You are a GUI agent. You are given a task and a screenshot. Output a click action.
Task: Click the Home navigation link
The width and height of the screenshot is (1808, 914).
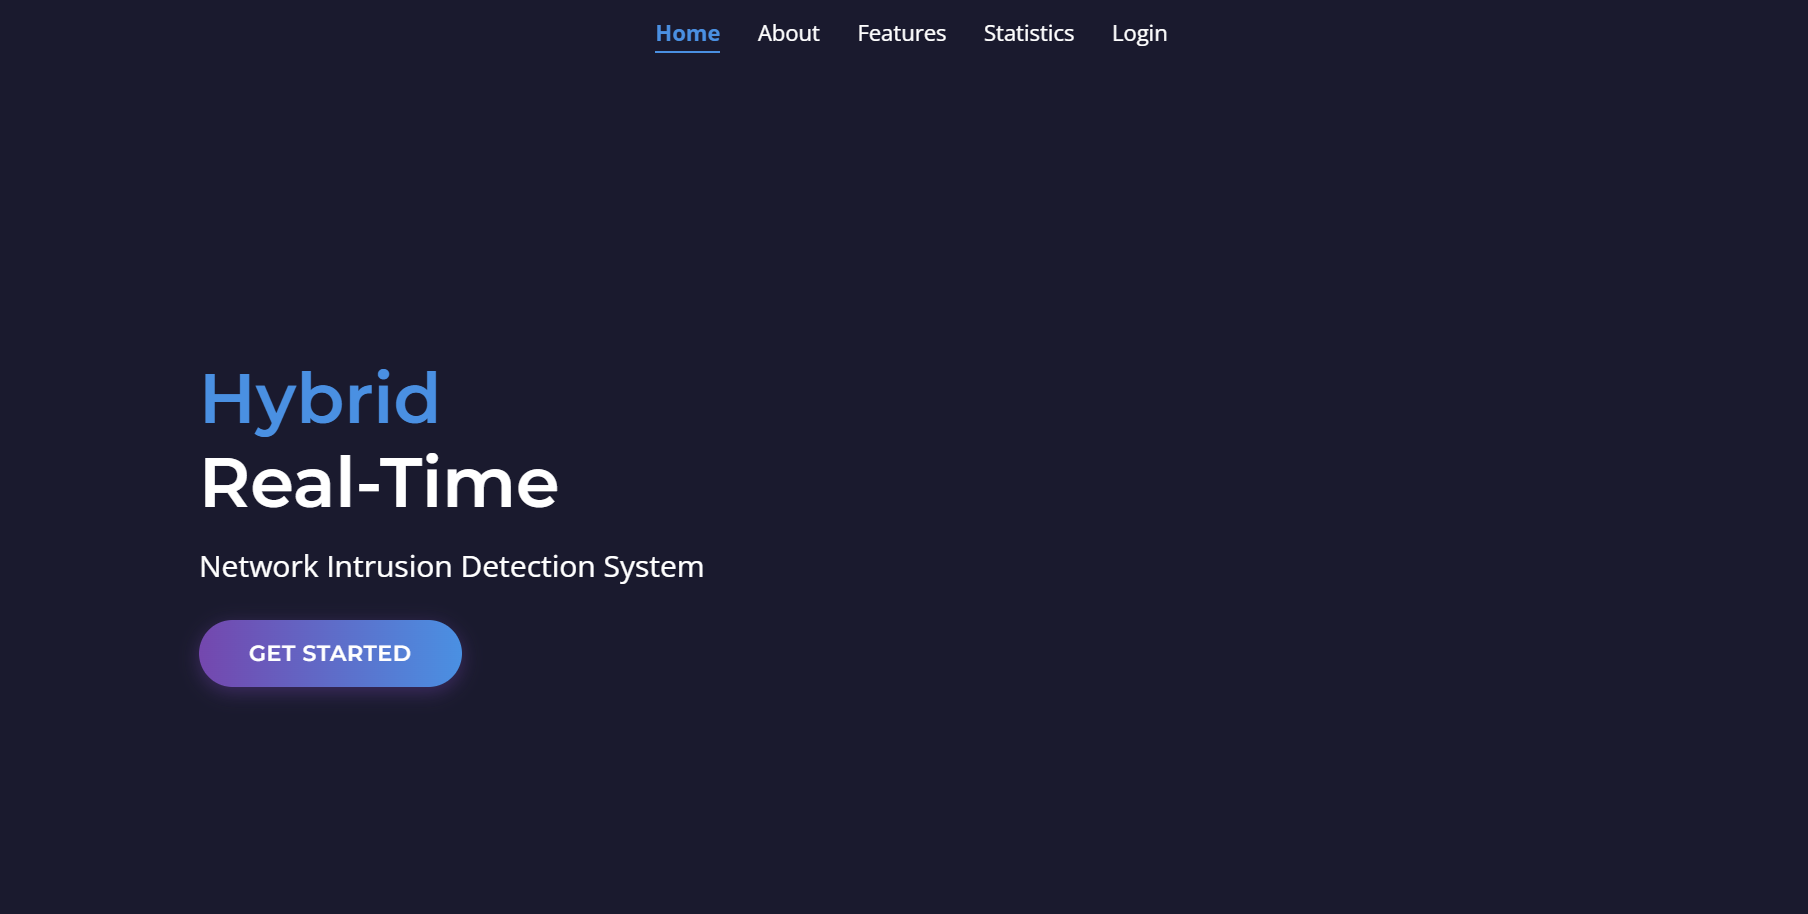tap(687, 33)
